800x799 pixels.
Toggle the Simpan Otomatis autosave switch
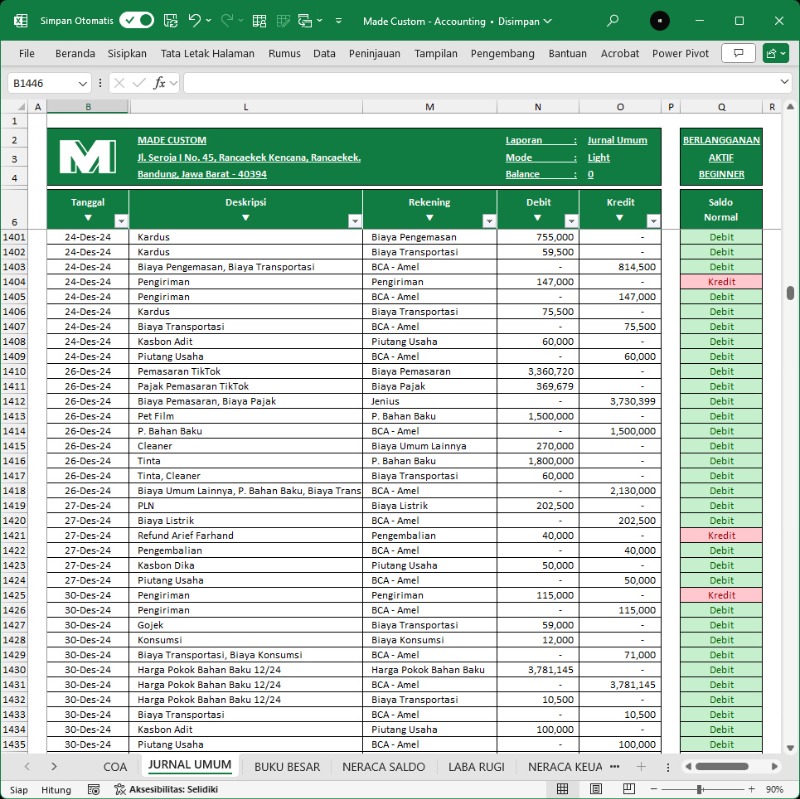pos(136,20)
